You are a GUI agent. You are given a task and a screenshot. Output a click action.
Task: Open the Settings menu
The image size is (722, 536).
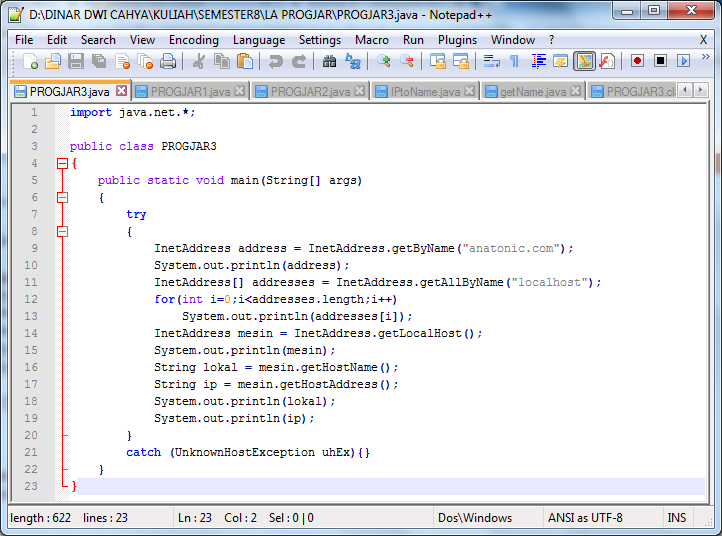tap(320, 40)
